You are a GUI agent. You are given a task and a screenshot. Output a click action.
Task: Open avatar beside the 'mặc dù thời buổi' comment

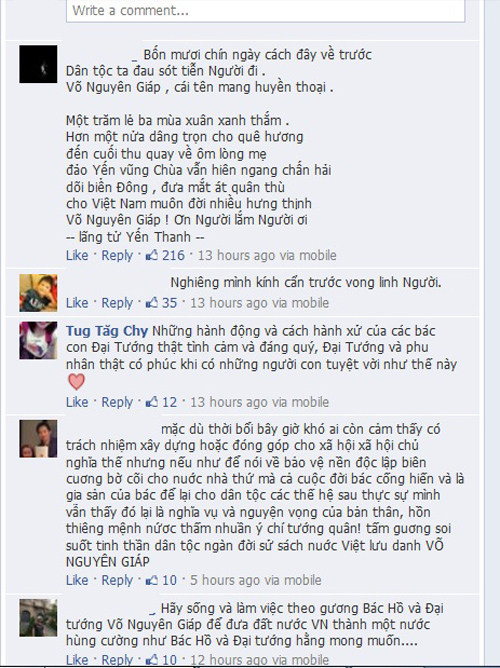[38, 438]
